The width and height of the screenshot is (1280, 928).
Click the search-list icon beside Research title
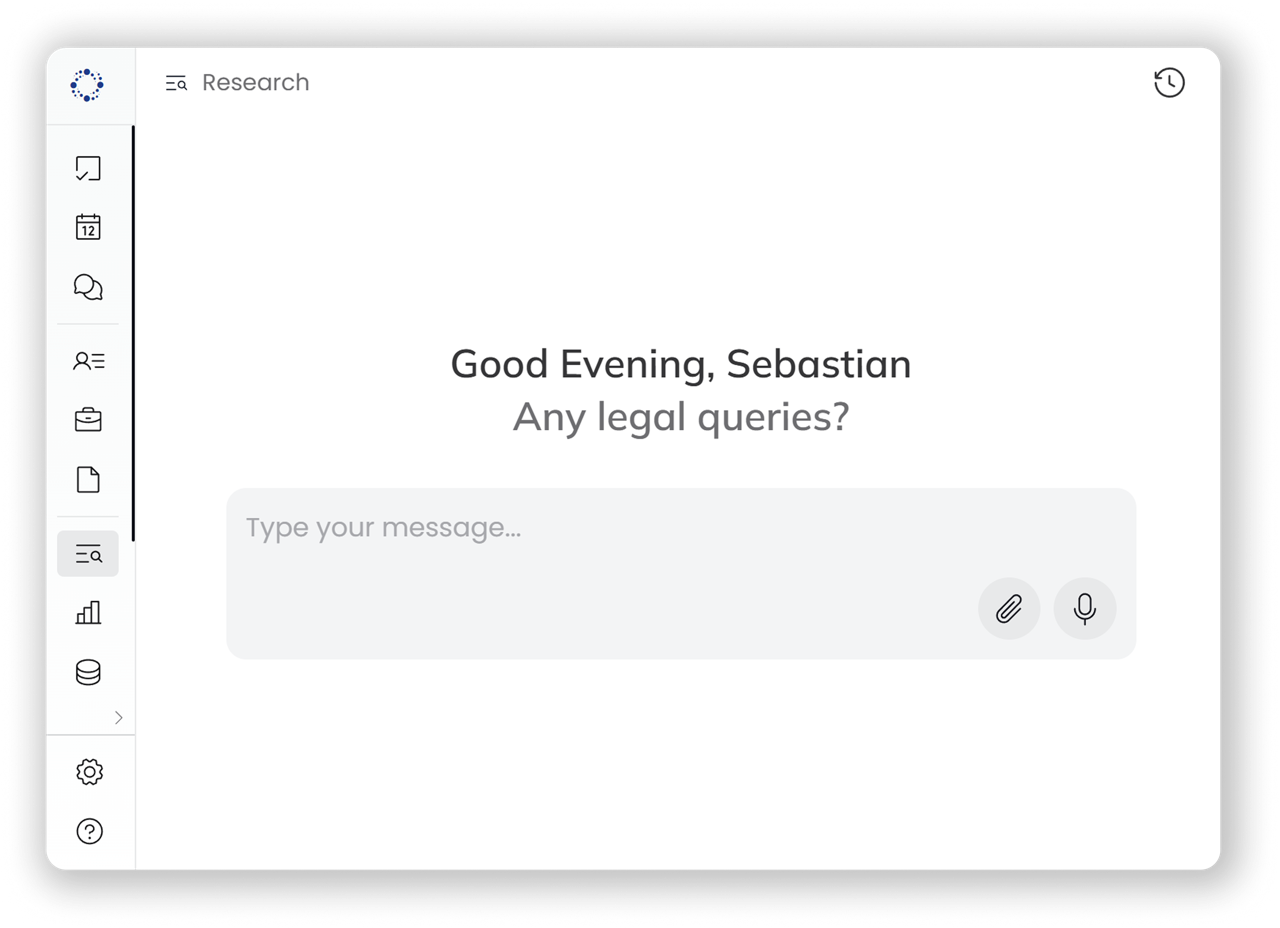click(176, 84)
